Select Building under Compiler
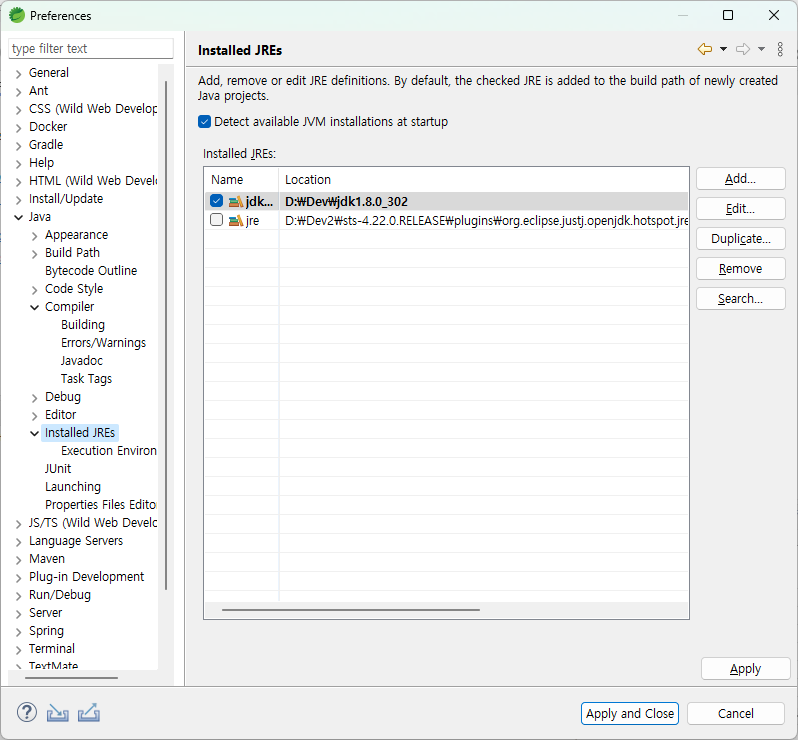798x740 pixels. pos(83,325)
